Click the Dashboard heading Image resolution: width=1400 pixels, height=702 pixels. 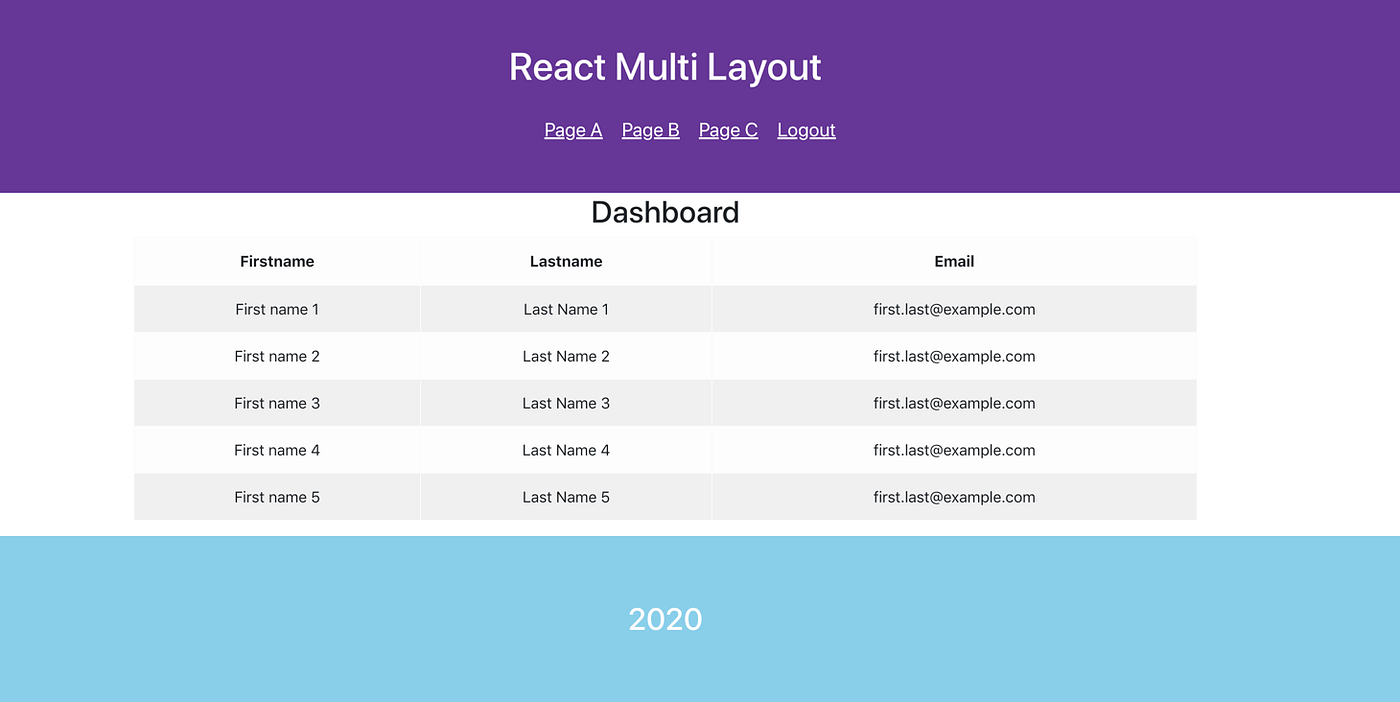click(665, 211)
